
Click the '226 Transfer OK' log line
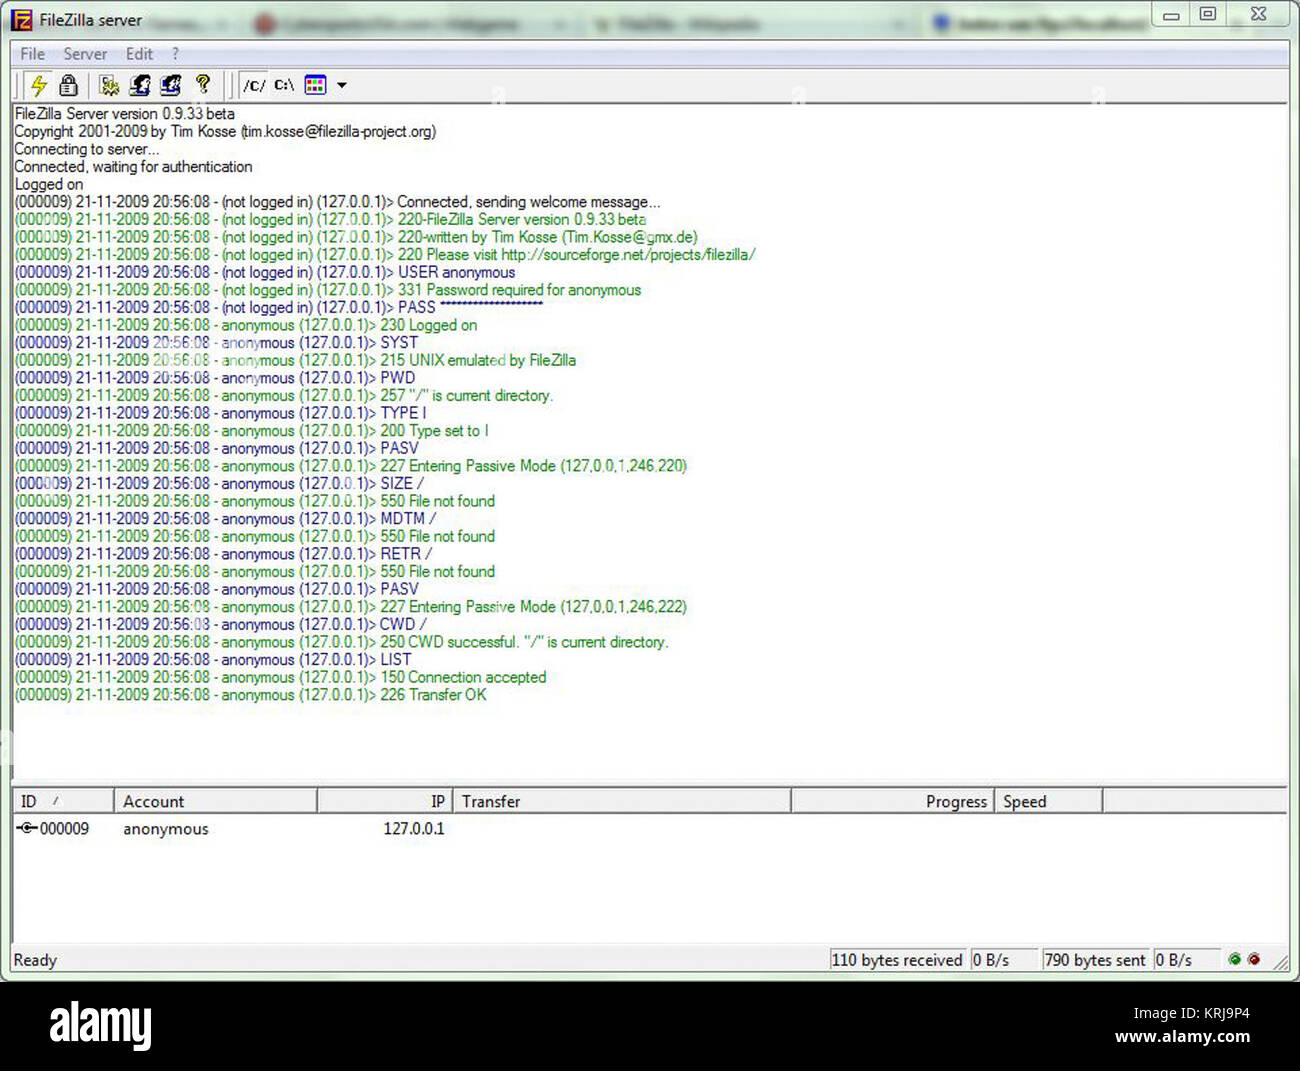click(x=250, y=695)
